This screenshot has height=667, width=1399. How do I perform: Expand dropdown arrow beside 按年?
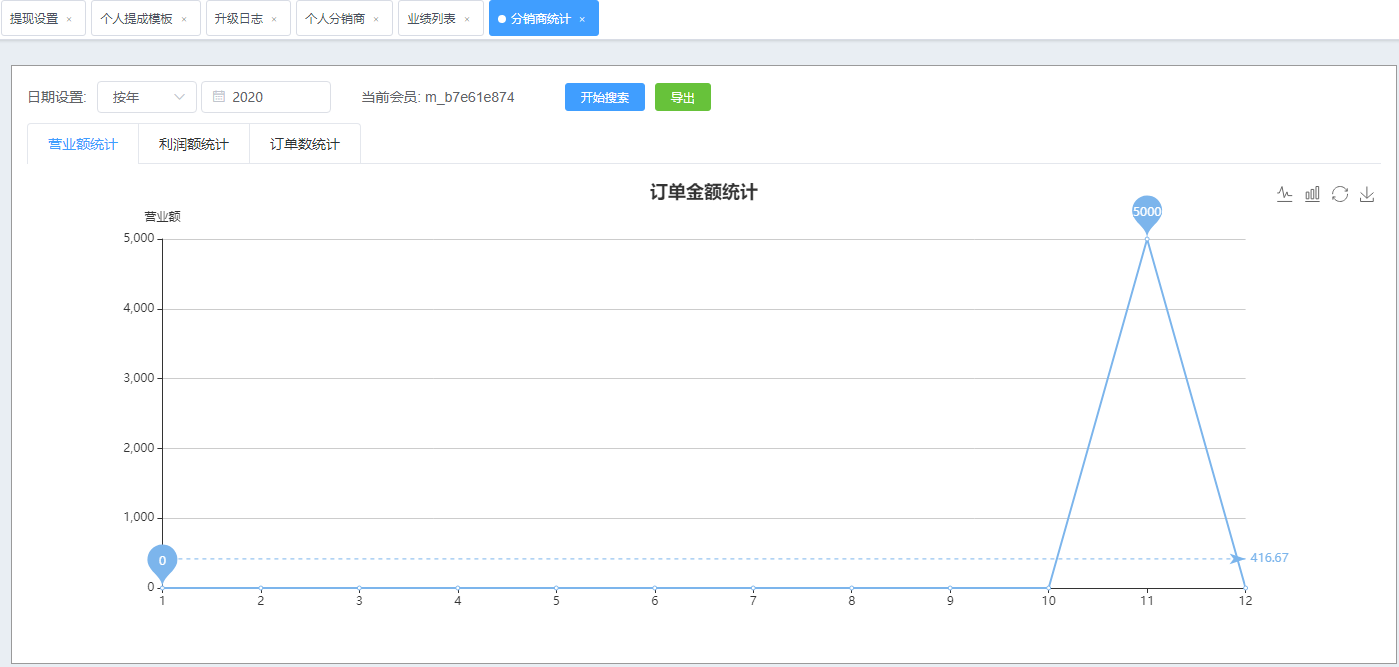[x=180, y=97]
